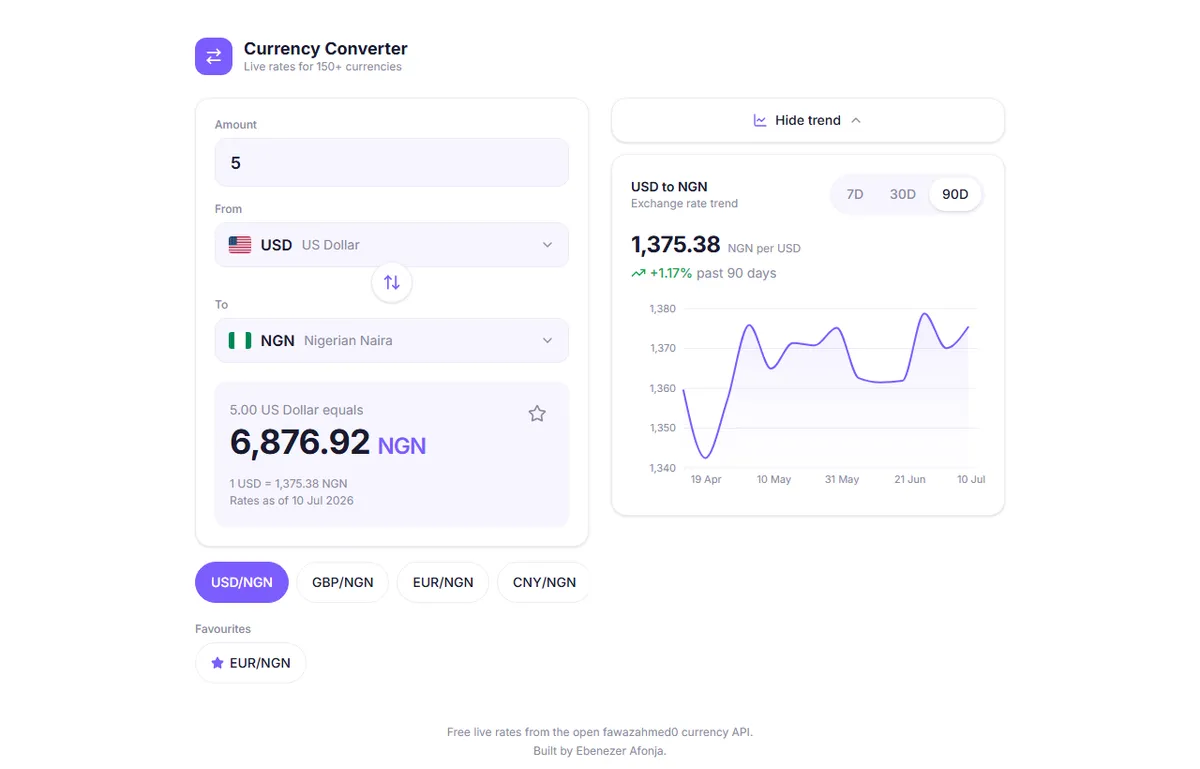Swap the From and To currencies
The width and height of the screenshot is (1200, 769).
coord(392,282)
